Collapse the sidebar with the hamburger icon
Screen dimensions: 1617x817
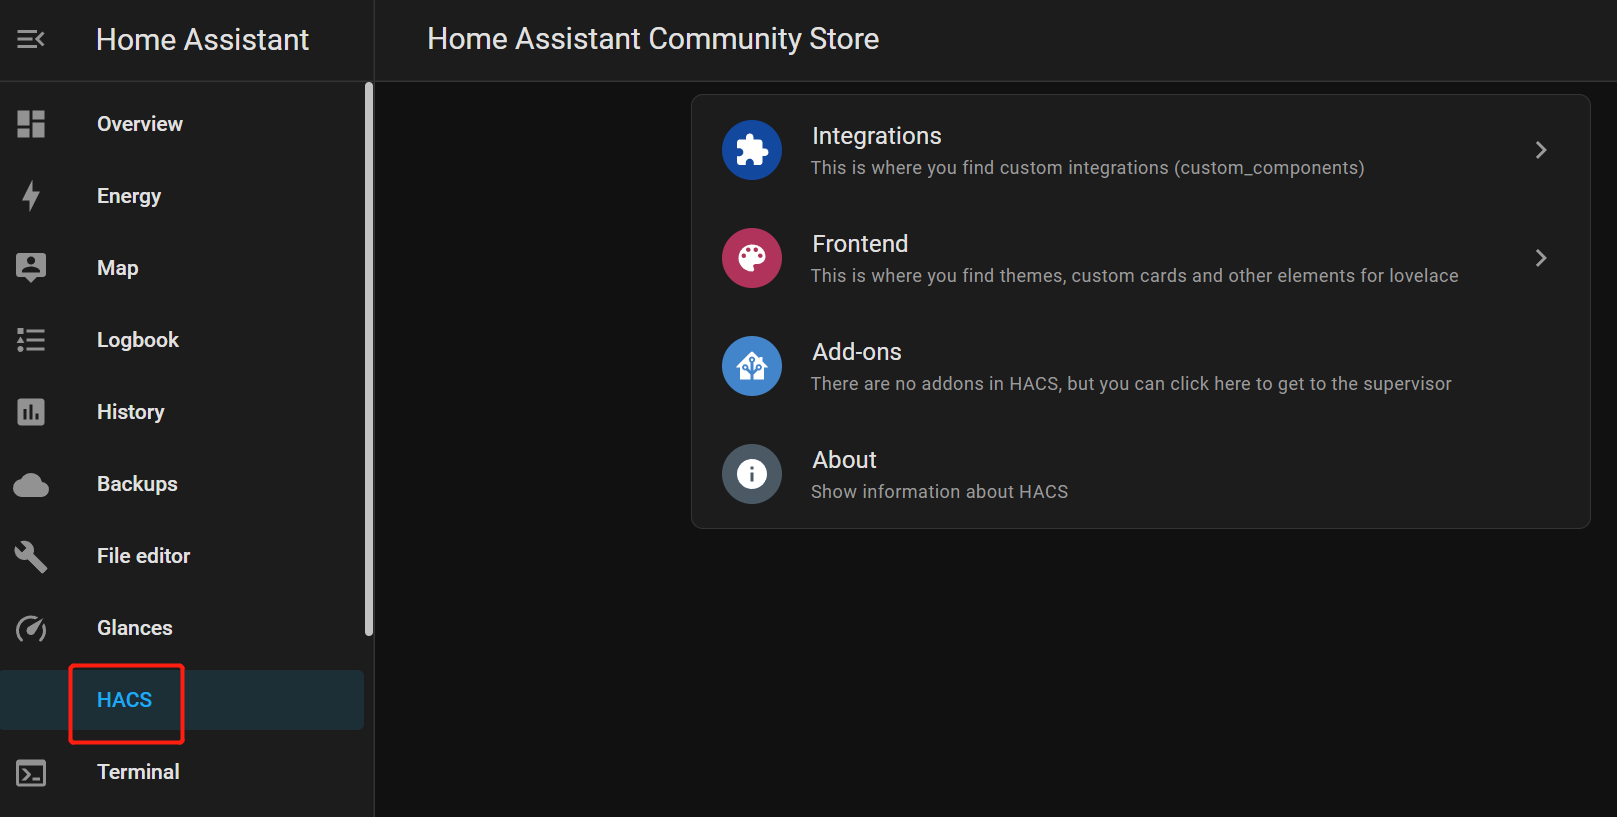30,39
